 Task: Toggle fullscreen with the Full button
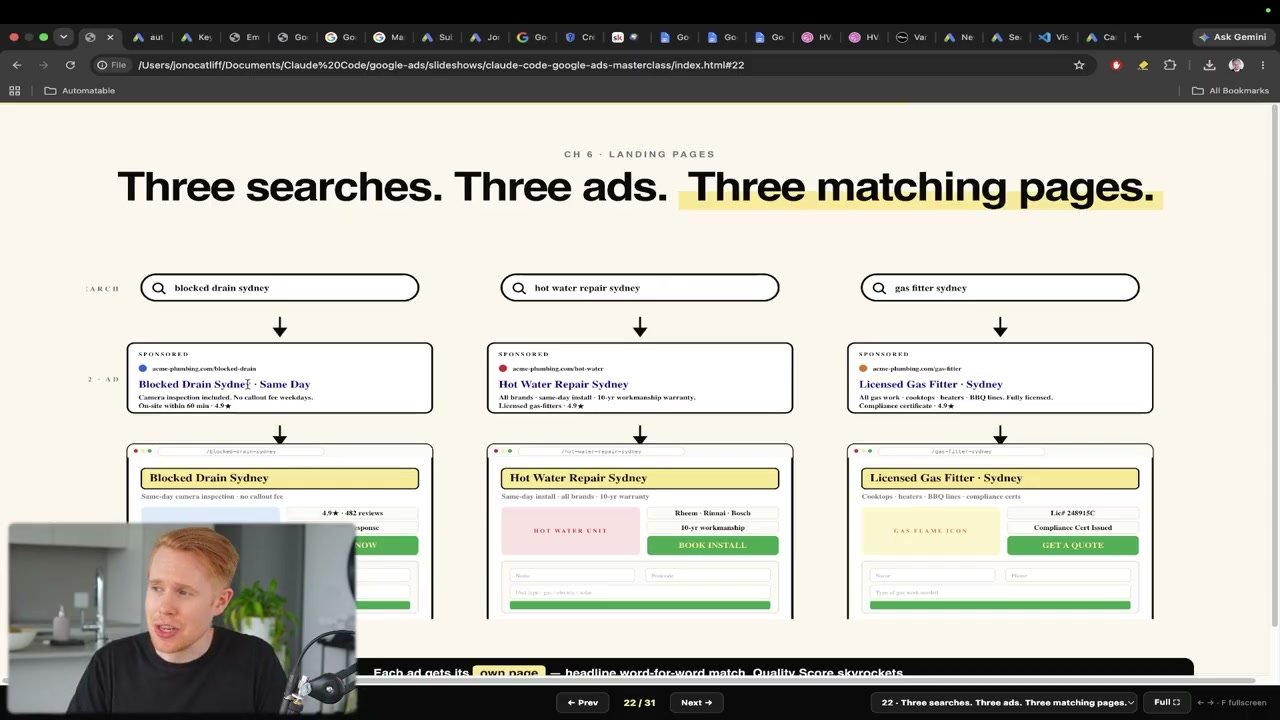pyautogui.click(x=1167, y=702)
